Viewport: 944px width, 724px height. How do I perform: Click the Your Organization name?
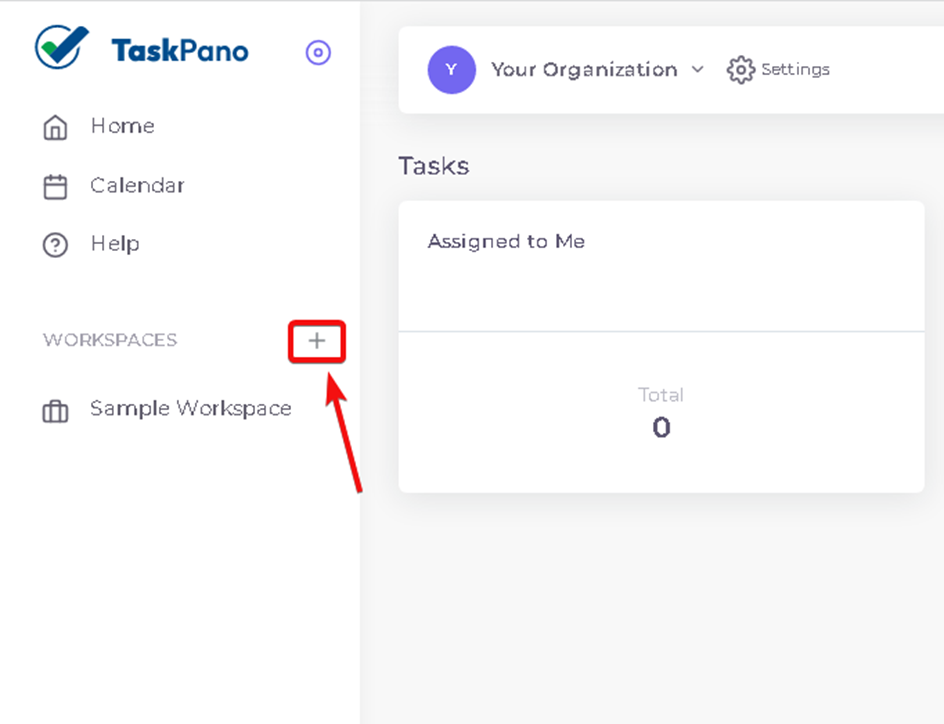coord(584,70)
